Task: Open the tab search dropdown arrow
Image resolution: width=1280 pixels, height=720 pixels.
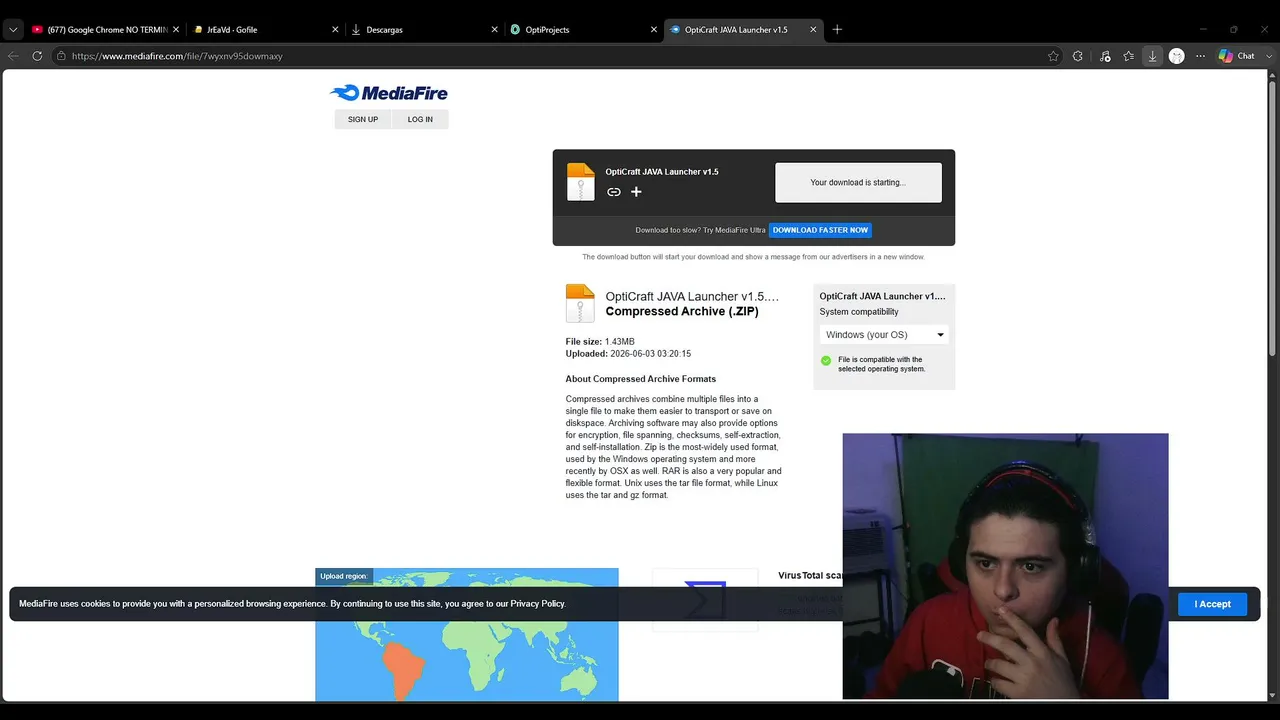Action: (x=13, y=30)
